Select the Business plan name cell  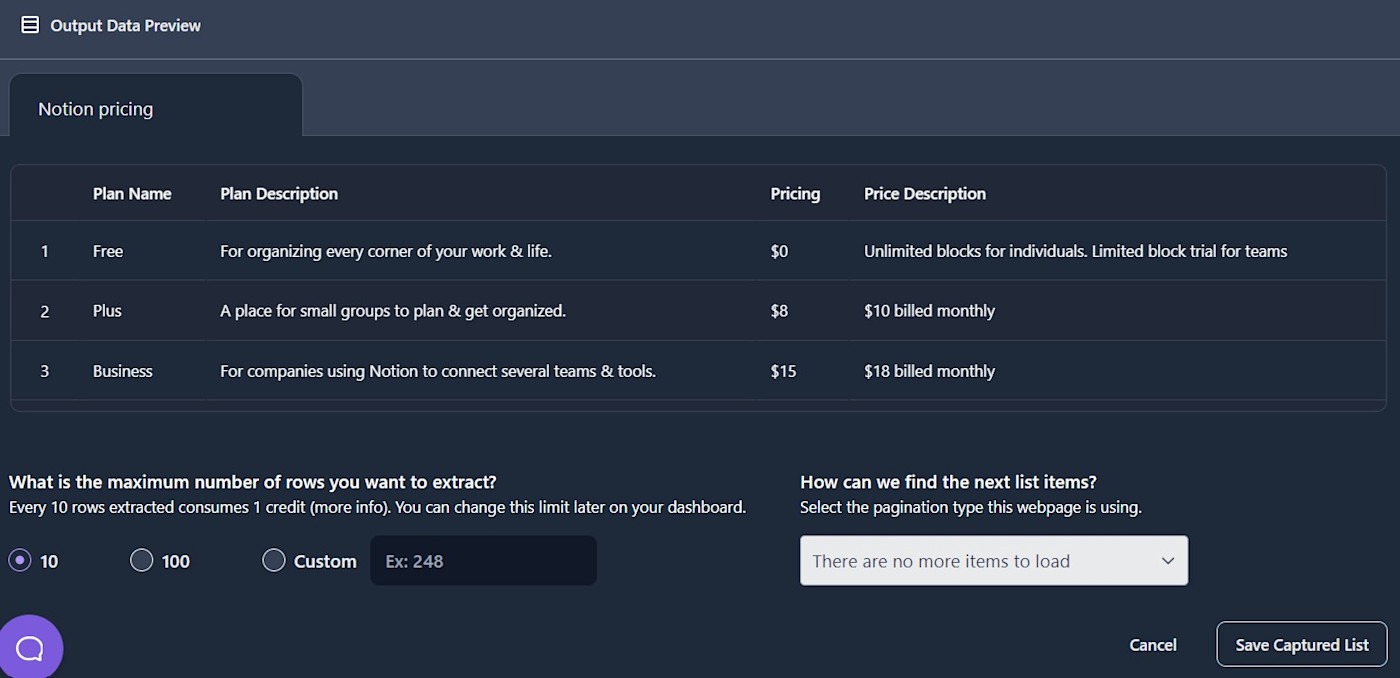coord(123,371)
